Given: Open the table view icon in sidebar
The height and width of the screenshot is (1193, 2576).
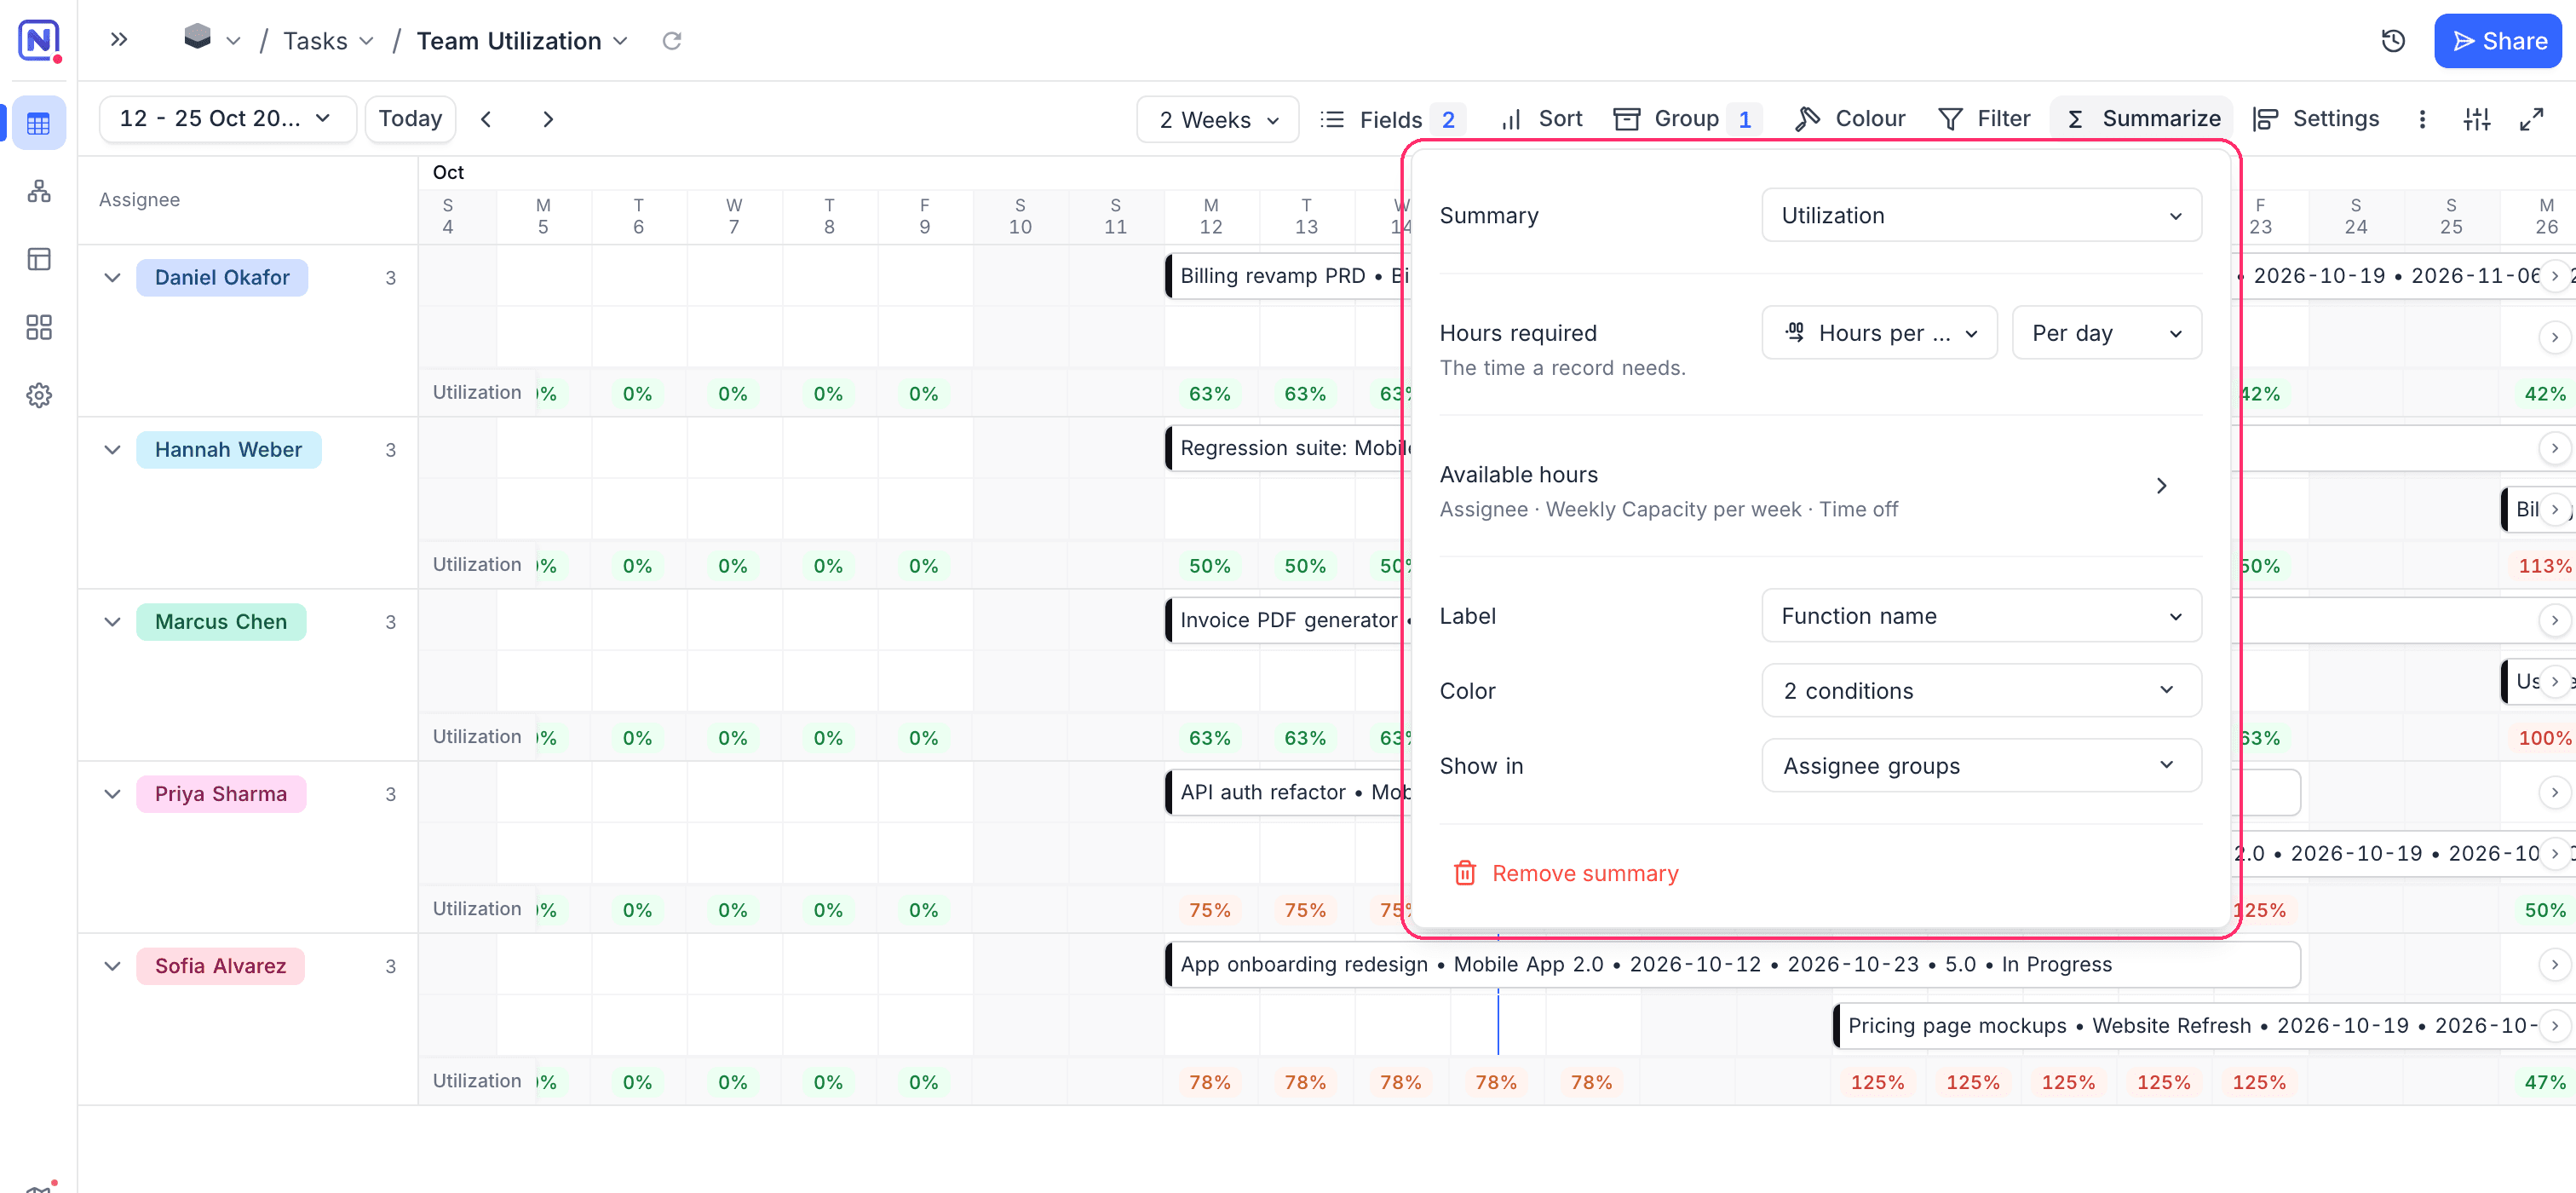Looking at the screenshot, I should tap(39, 124).
